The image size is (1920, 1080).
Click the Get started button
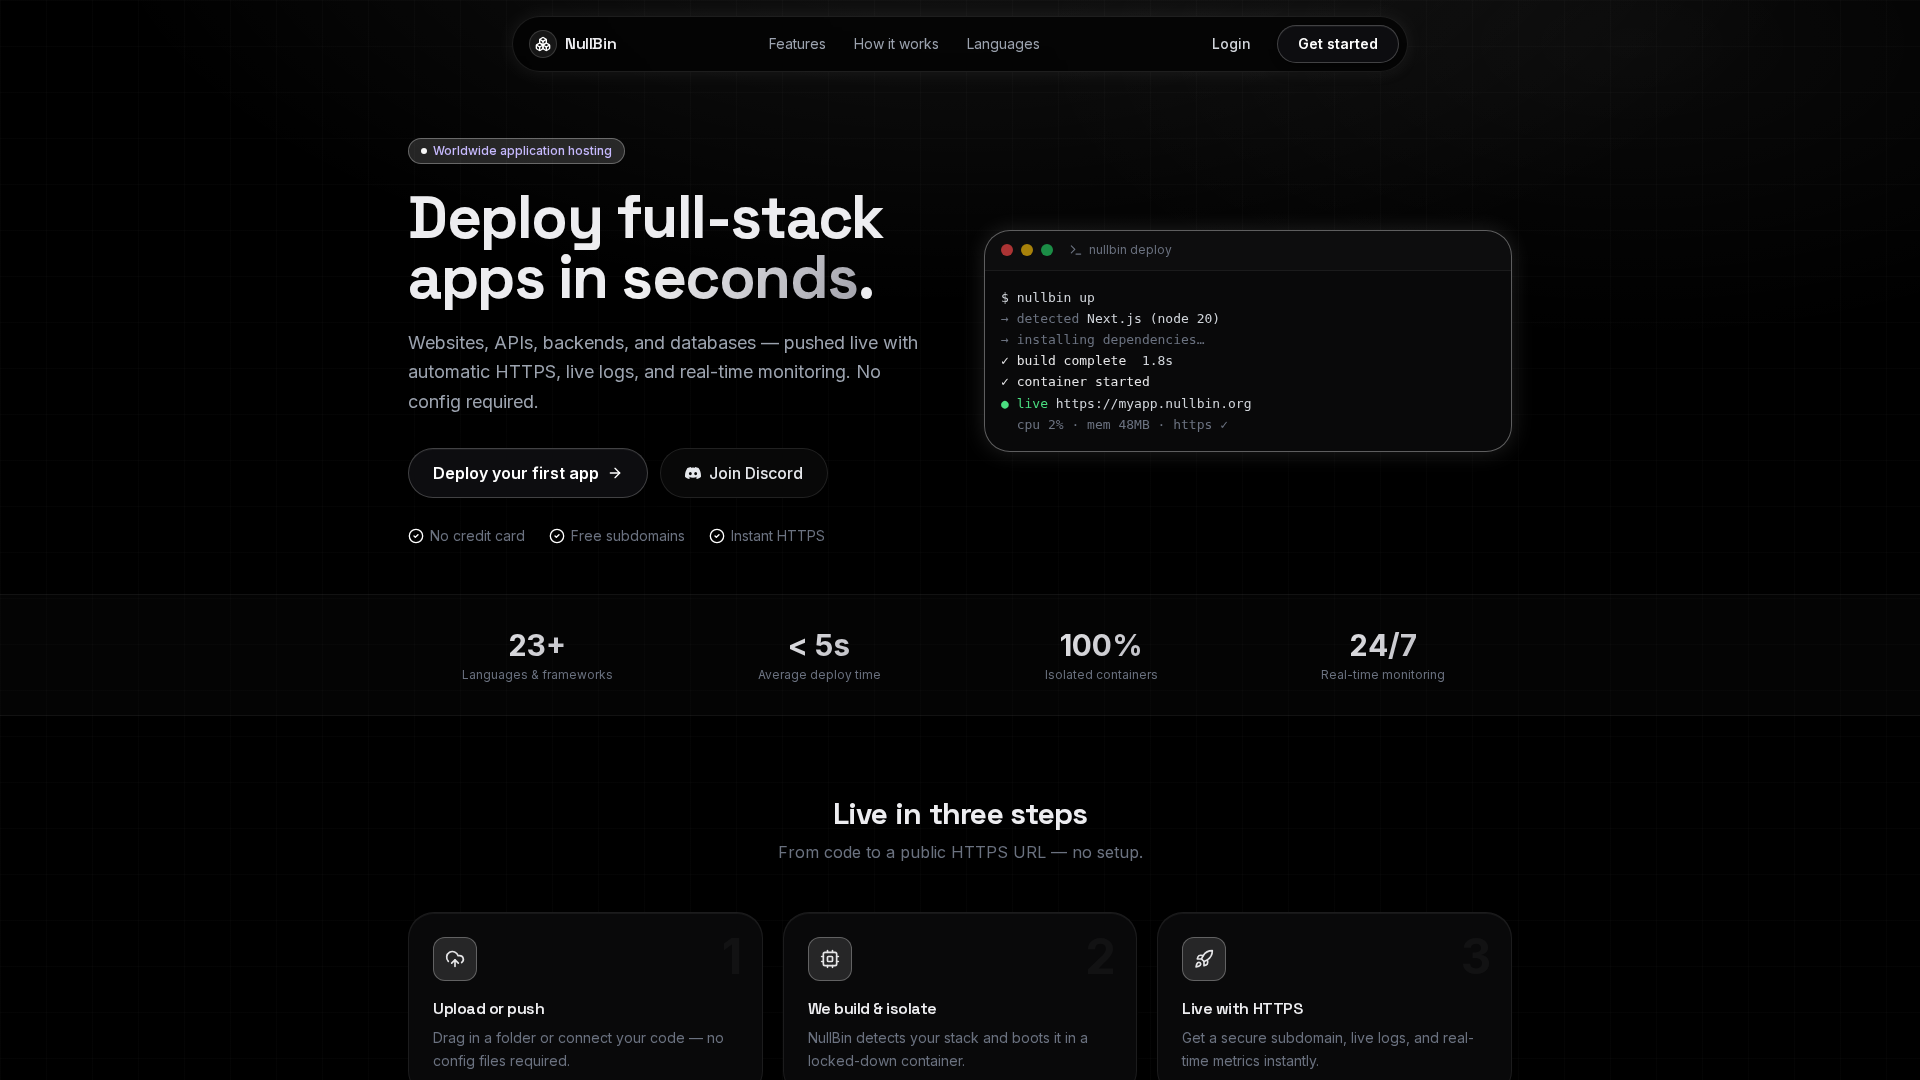[x=1338, y=44]
